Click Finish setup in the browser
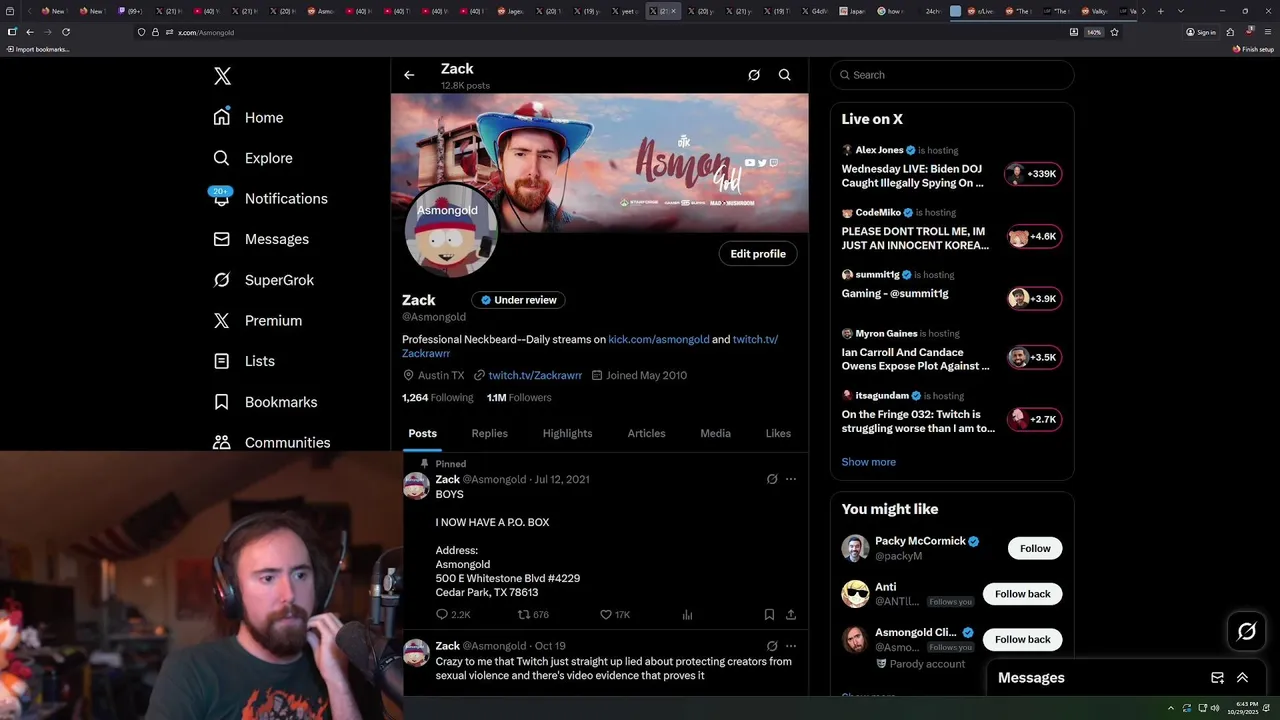Viewport: 1280px width, 720px height. click(1253, 49)
